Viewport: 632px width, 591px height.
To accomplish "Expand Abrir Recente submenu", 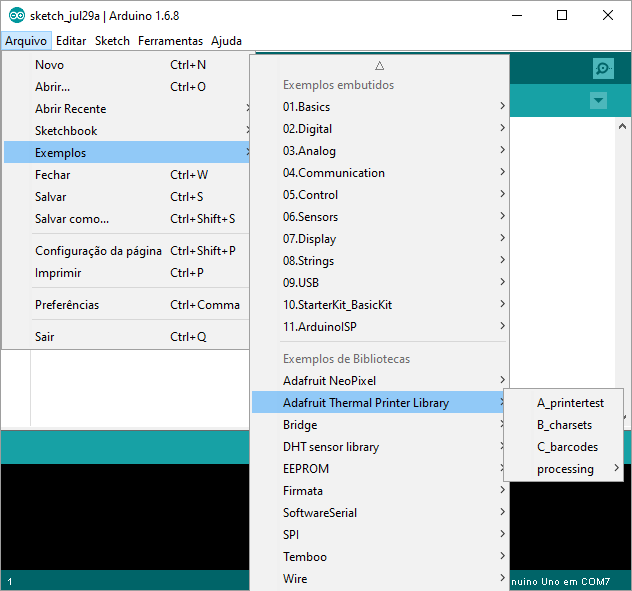I will coord(127,109).
